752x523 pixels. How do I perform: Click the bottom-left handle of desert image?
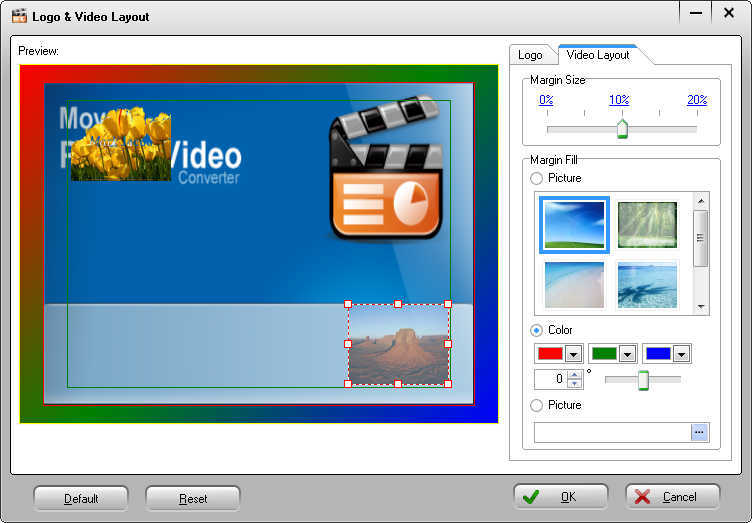click(x=348, y=384)
